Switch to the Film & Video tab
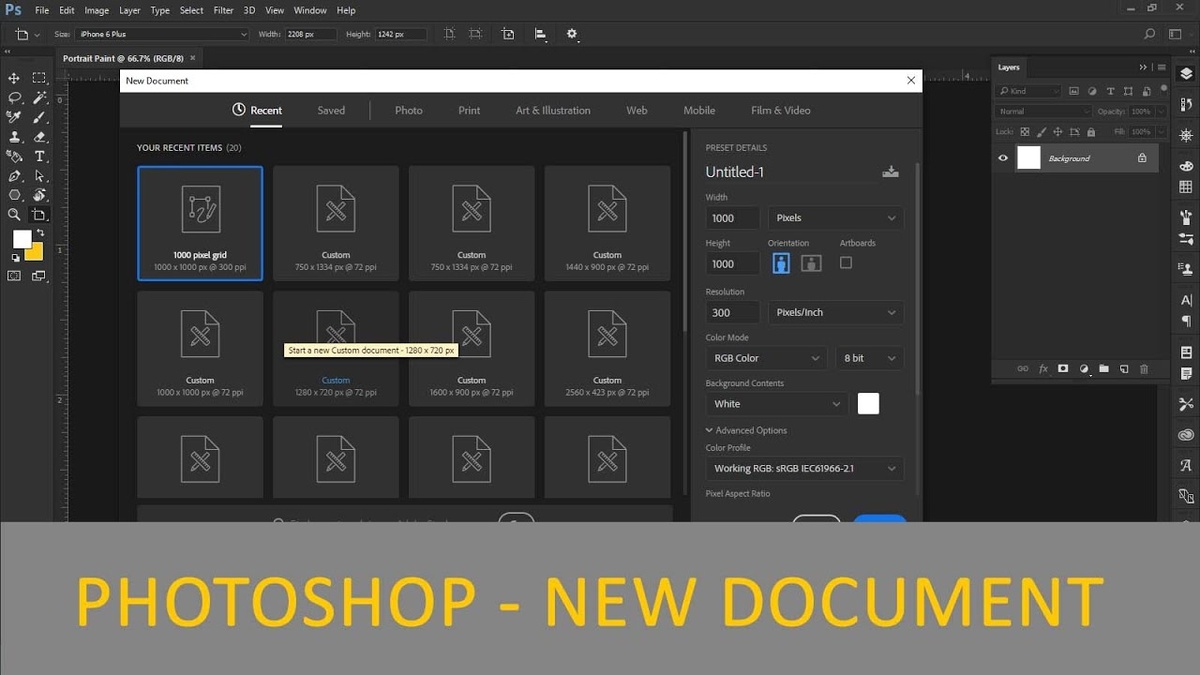The width and height of the screenshot is (1200, 675). pyautogui.click(x=781, y=110)
